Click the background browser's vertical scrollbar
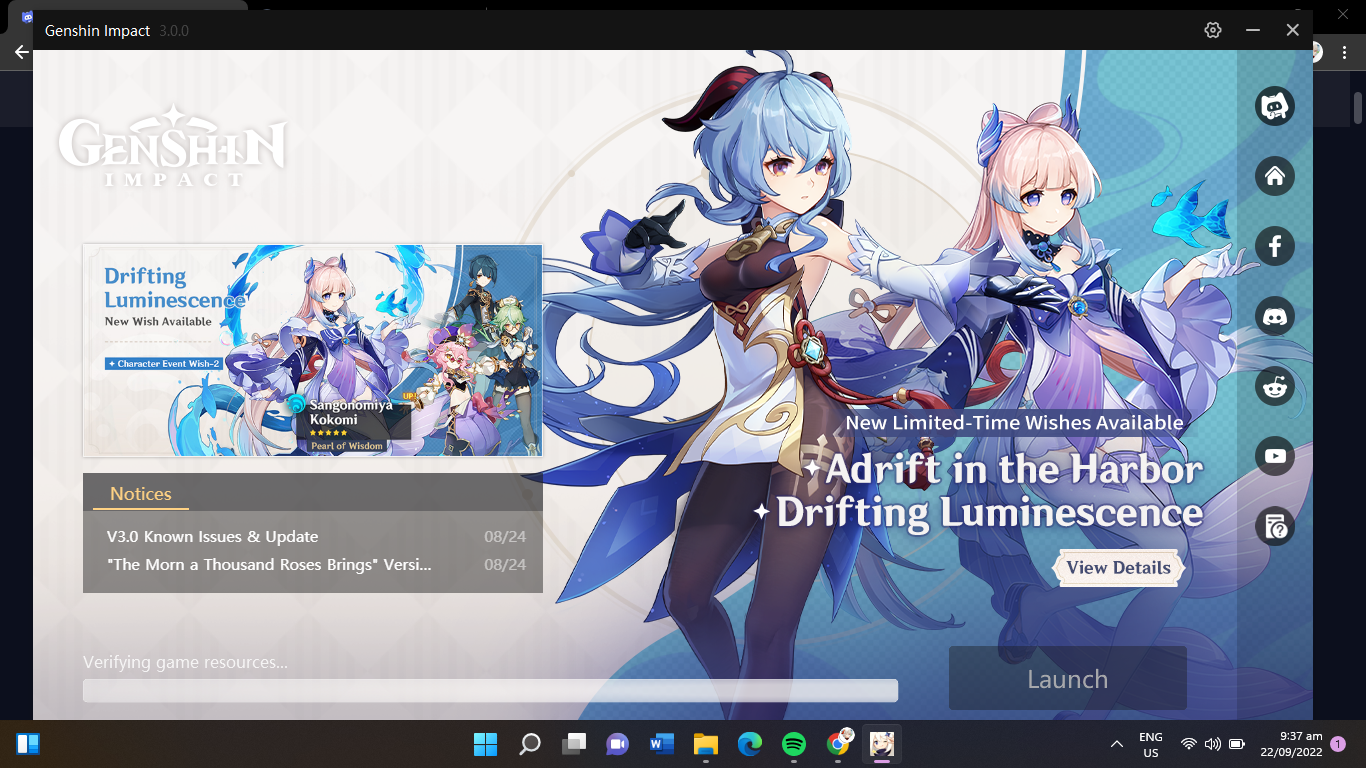Viewport: 1366px width, 768px height. click(x=1358, y=108)
